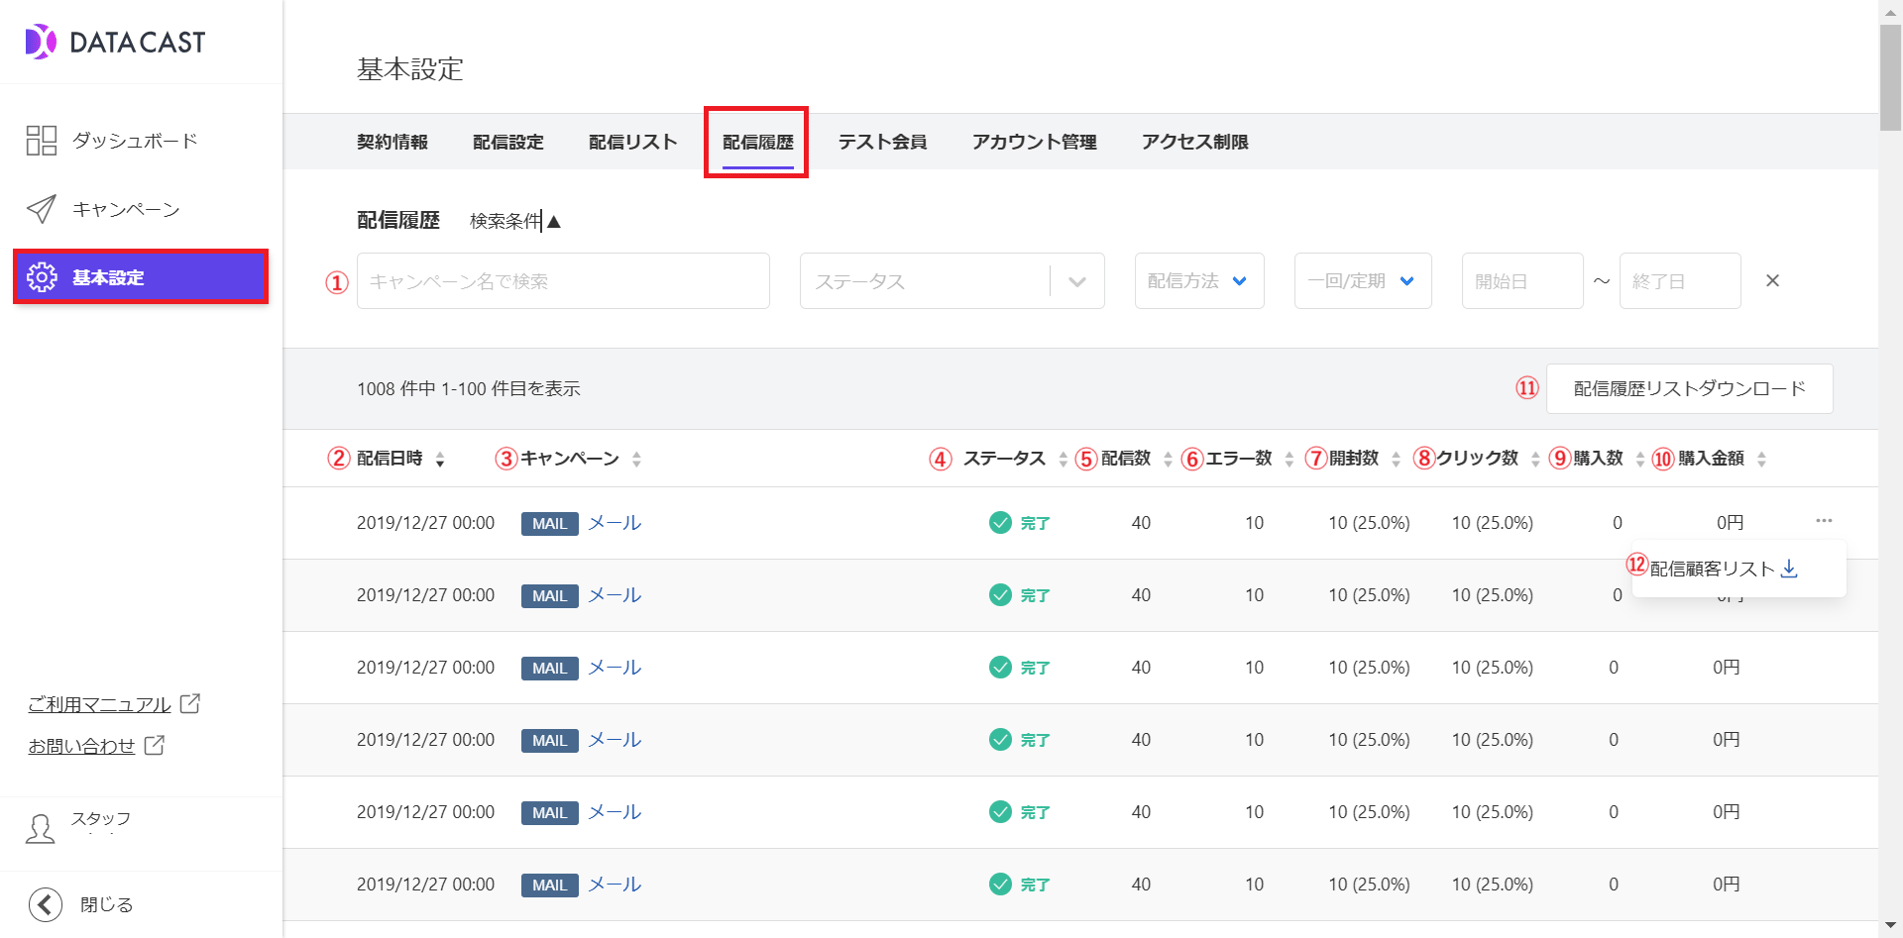Sort by 配信数 column arrows

coord(1167,459)
